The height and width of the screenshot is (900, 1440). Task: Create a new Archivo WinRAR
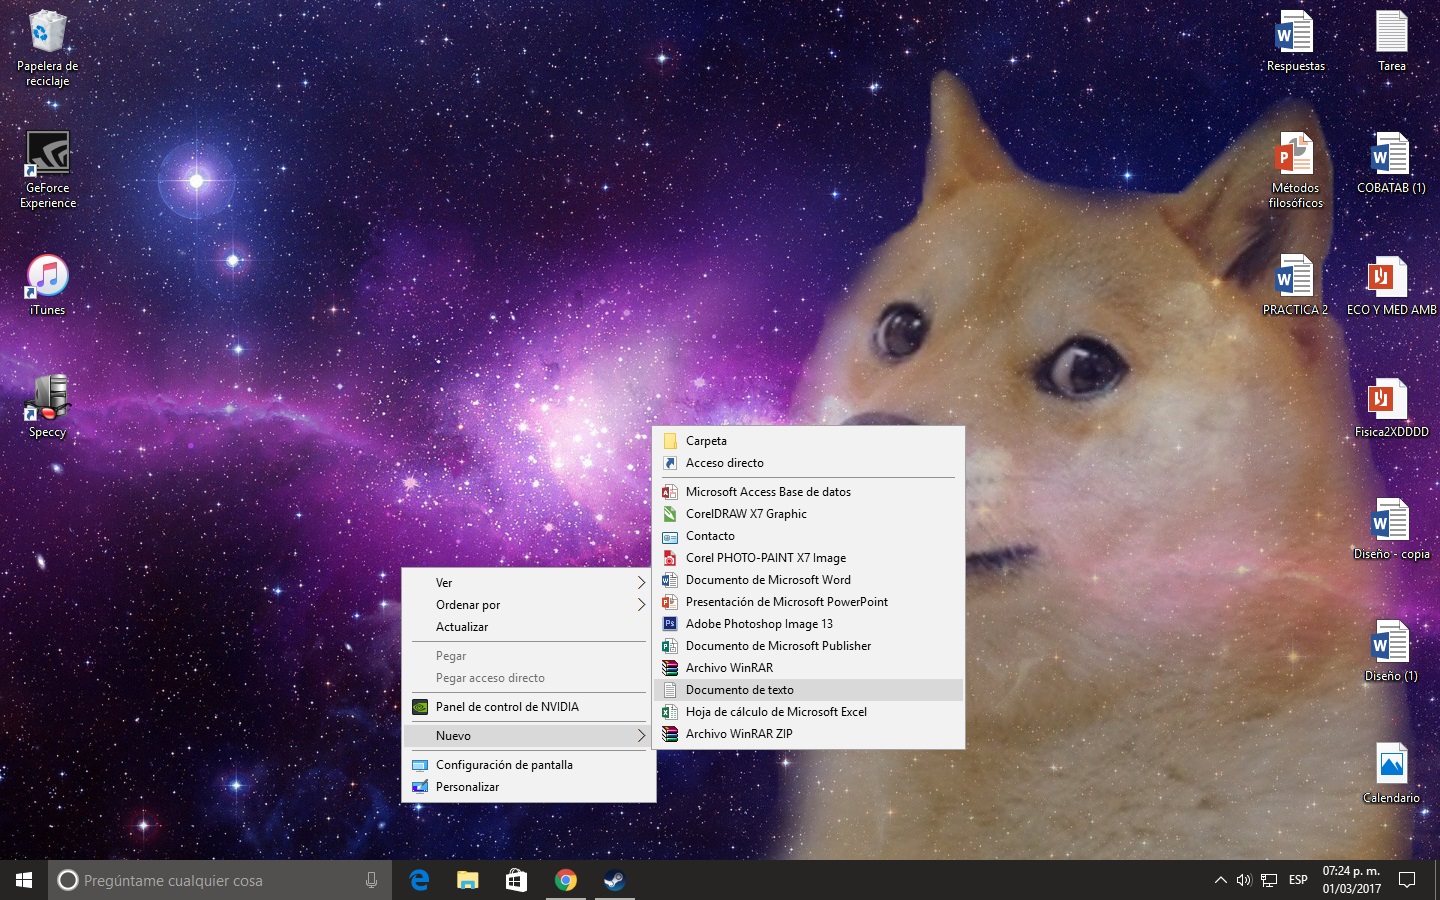pos(808,668)
